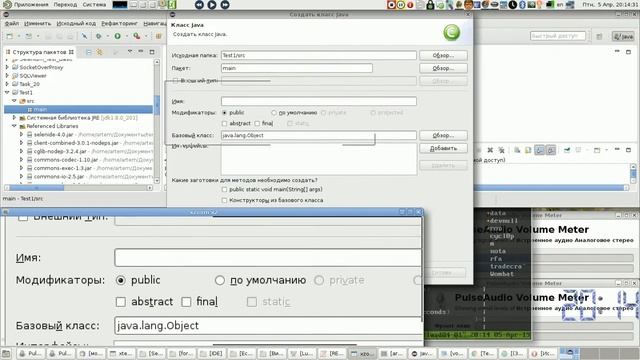This screenshot has width=640, height=360.
Task: Run program with green Run icon
Action: (x=118, y=36)
